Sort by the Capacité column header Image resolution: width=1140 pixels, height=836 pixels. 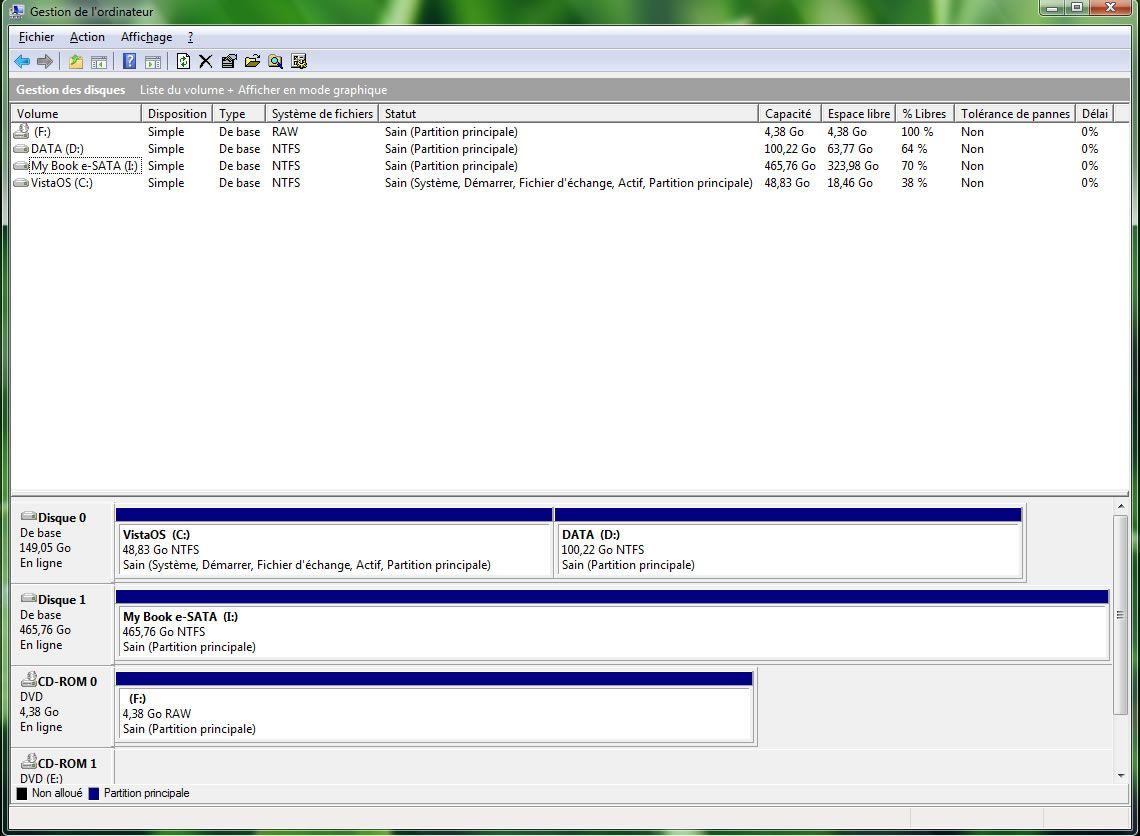point(790,113)
